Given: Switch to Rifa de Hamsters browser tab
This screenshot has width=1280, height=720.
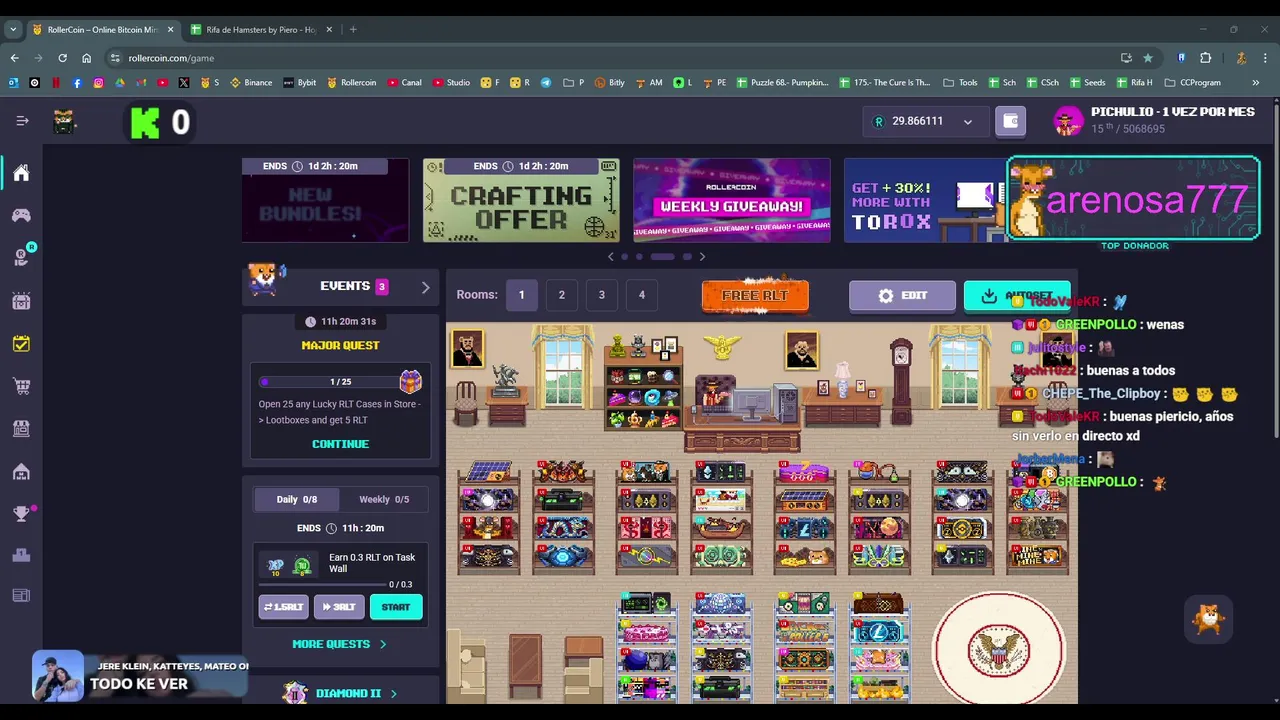Looking at the screenshot, I should tap(260, 29).
